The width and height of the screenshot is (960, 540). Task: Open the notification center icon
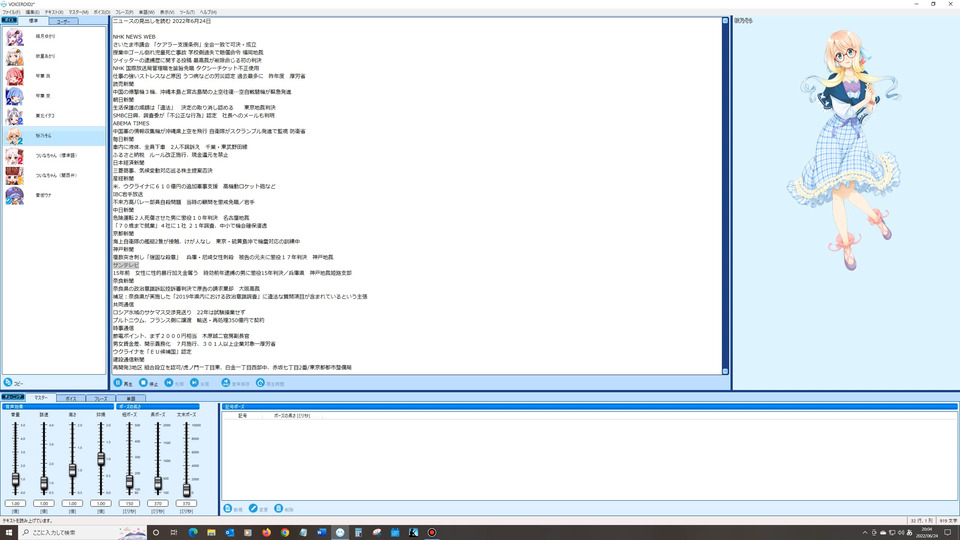[x=948, y=533]
